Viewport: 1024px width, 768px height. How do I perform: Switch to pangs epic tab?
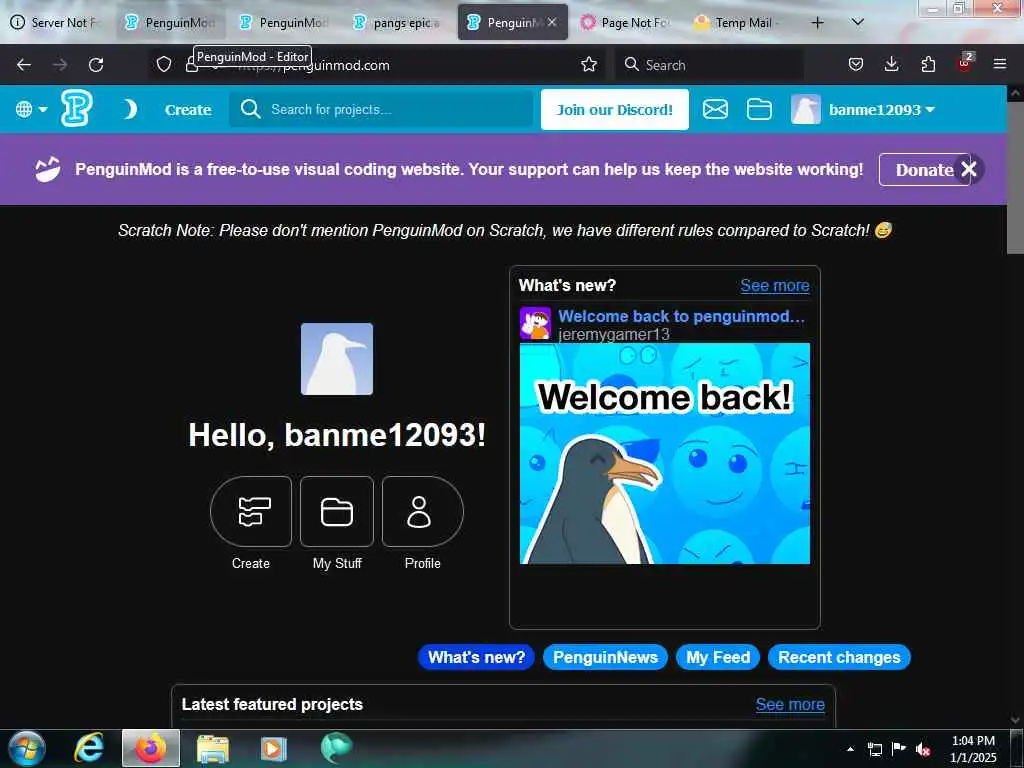tap(398, 22)
